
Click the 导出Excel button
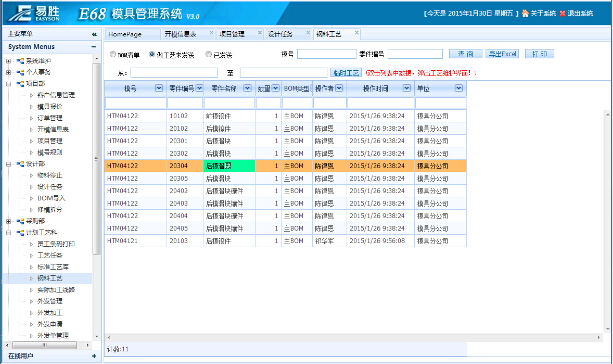[502, 54]
